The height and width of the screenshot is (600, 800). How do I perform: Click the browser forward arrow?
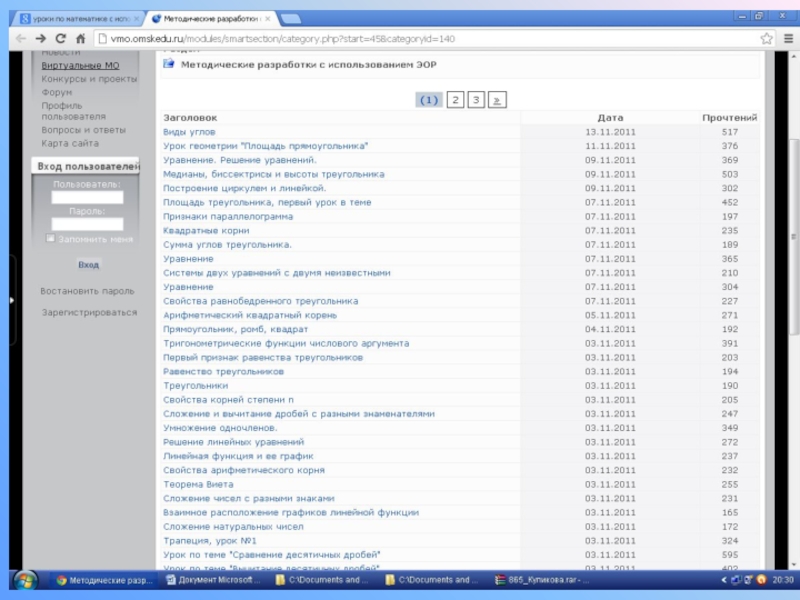click(x=41, y=38)
